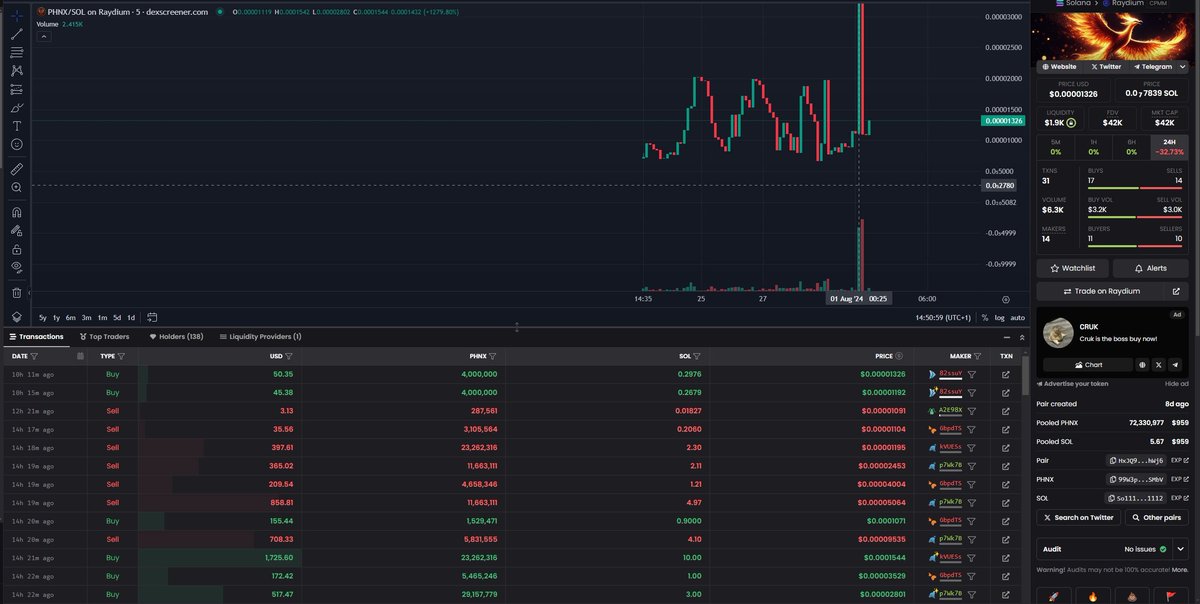The image size is (1200, 604).
Task: Set chart range to 1d
Action: pos(130,317)
